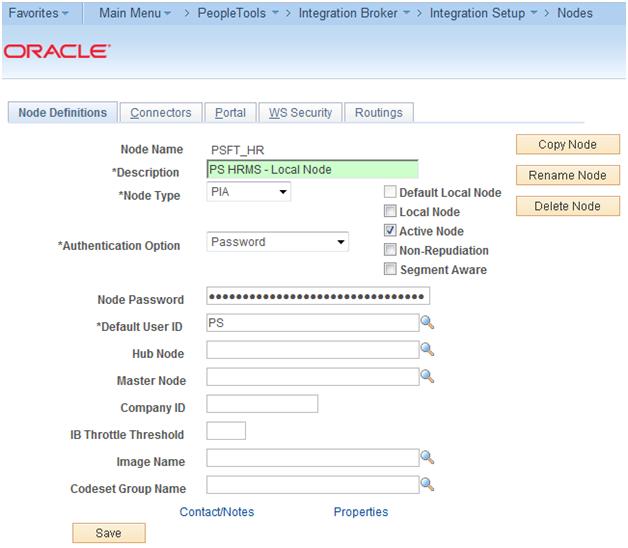Click the Codeset Group Name lookup magnifier
Viewport: 628px width, 548px height.
[x=427, y=484]
